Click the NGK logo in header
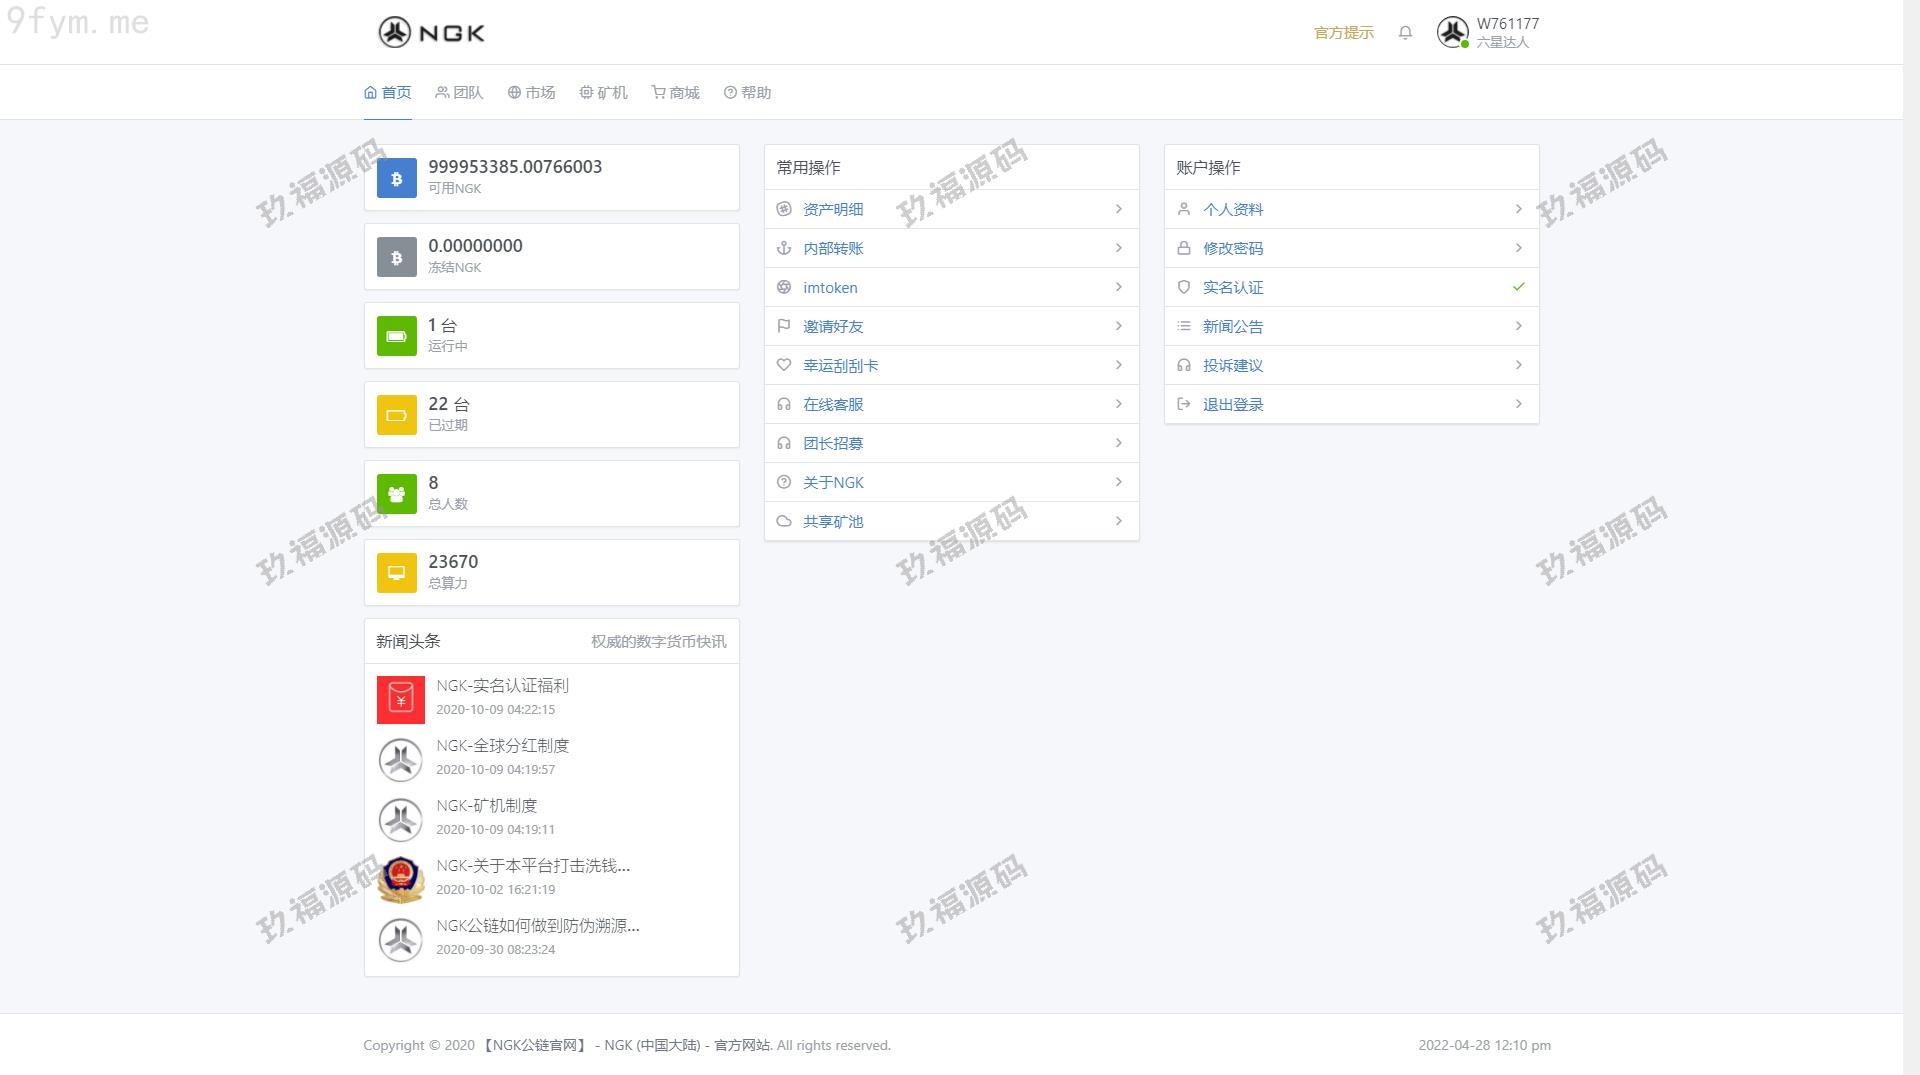1920x1075 pixels. (x=431, y=33)
